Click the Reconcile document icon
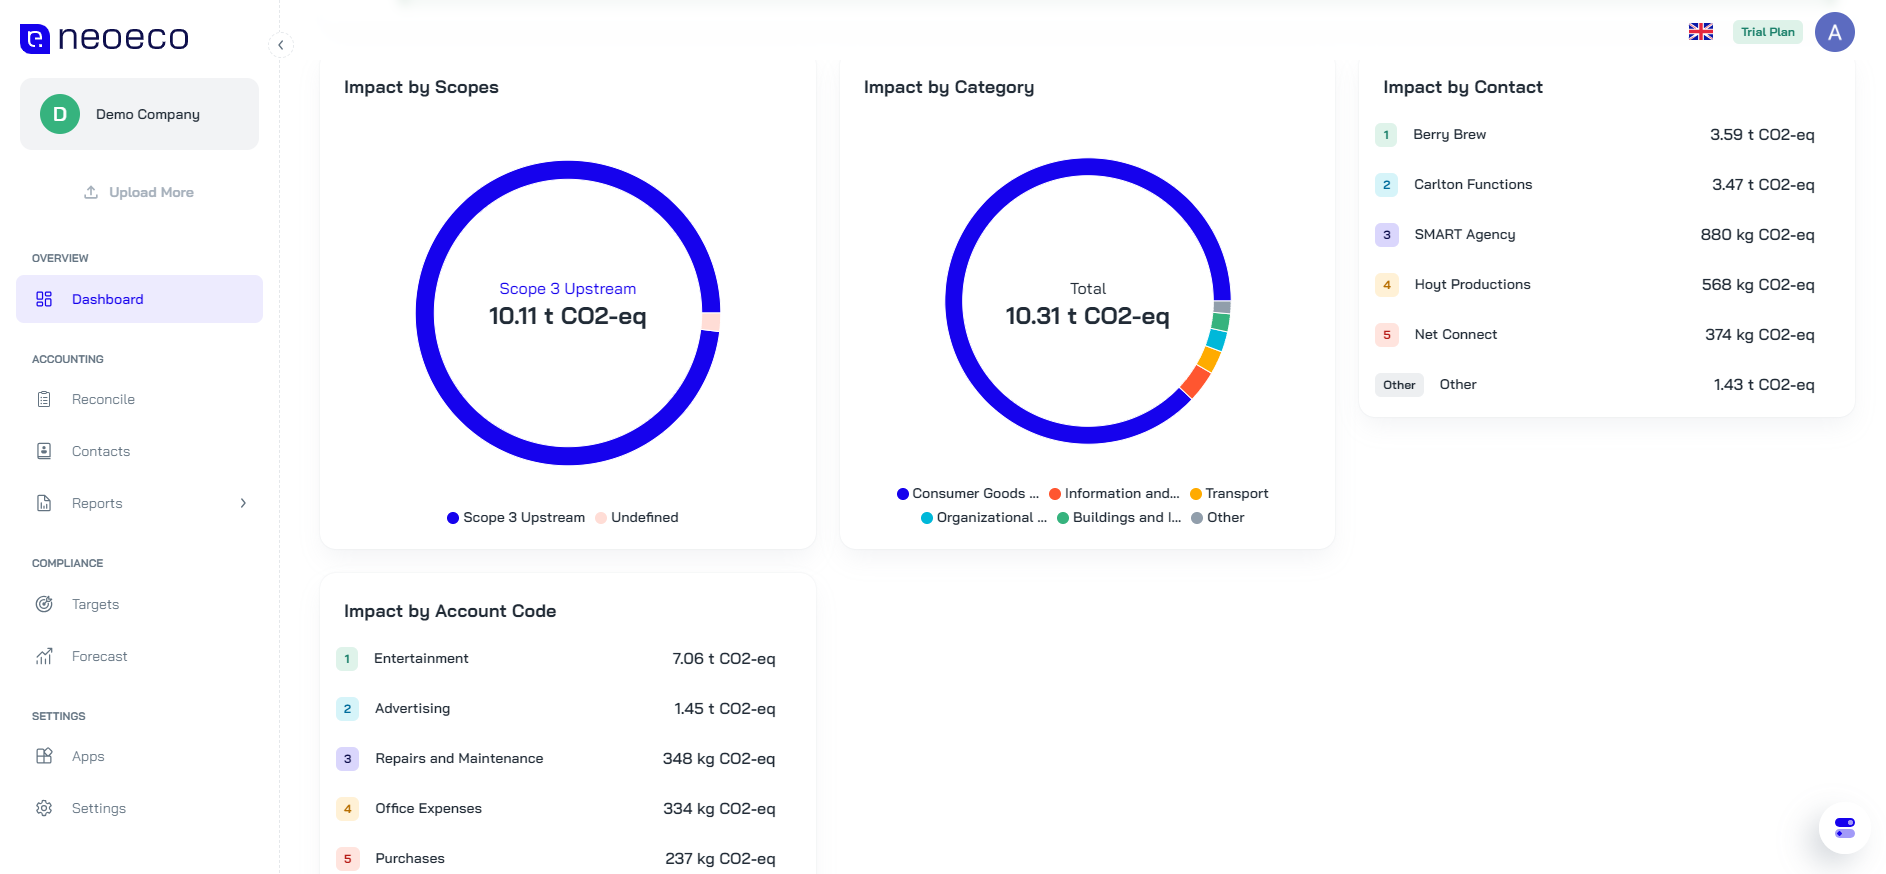The width and height of the screenshot is (1886, 874). coord(44,399)
